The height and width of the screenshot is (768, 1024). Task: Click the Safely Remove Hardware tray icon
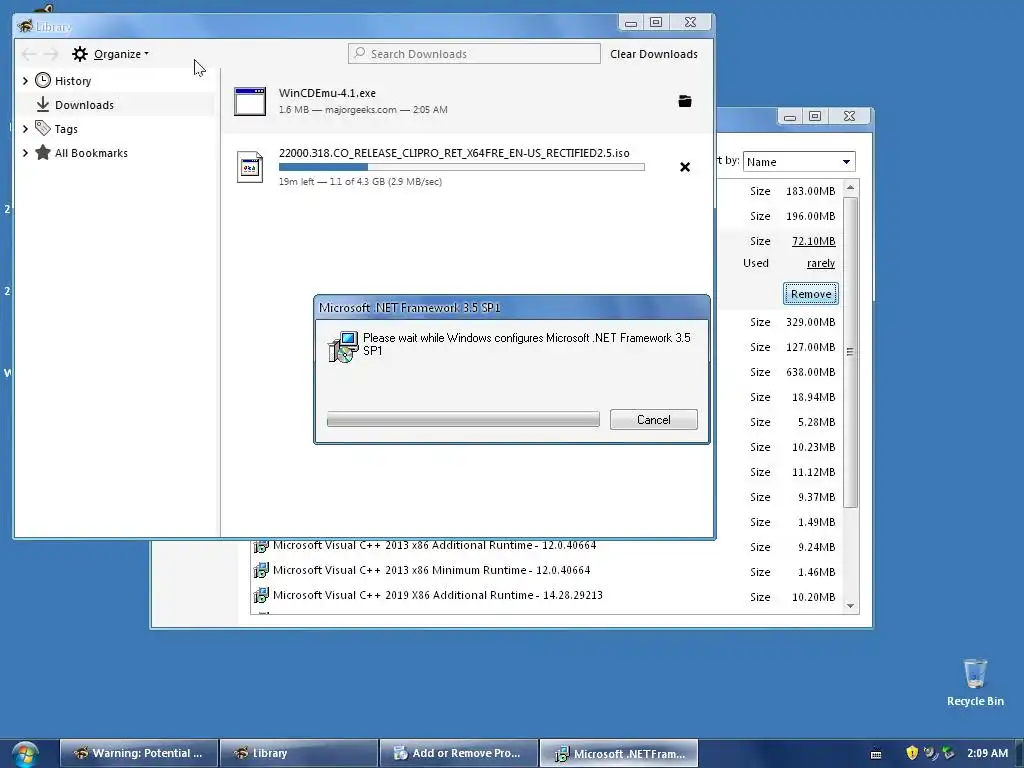[948, 753]
